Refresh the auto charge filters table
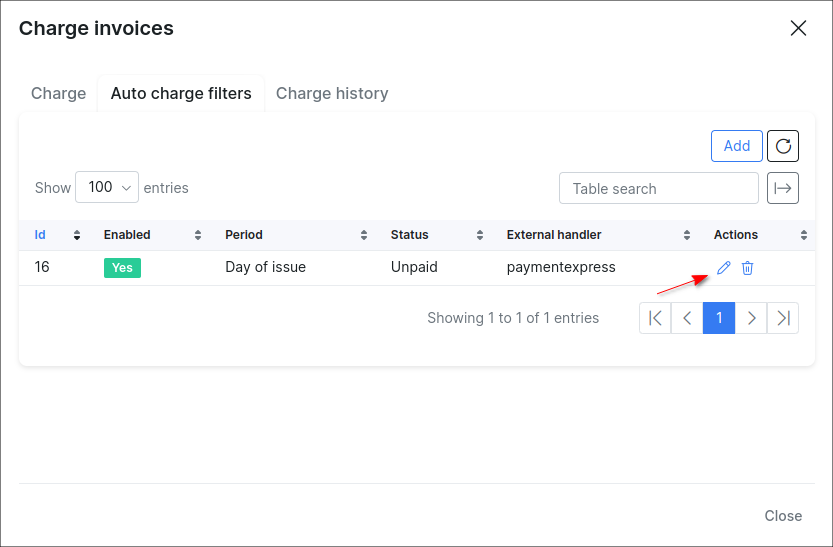Viewport: 833px width, 547px height. tap(783, 146)
